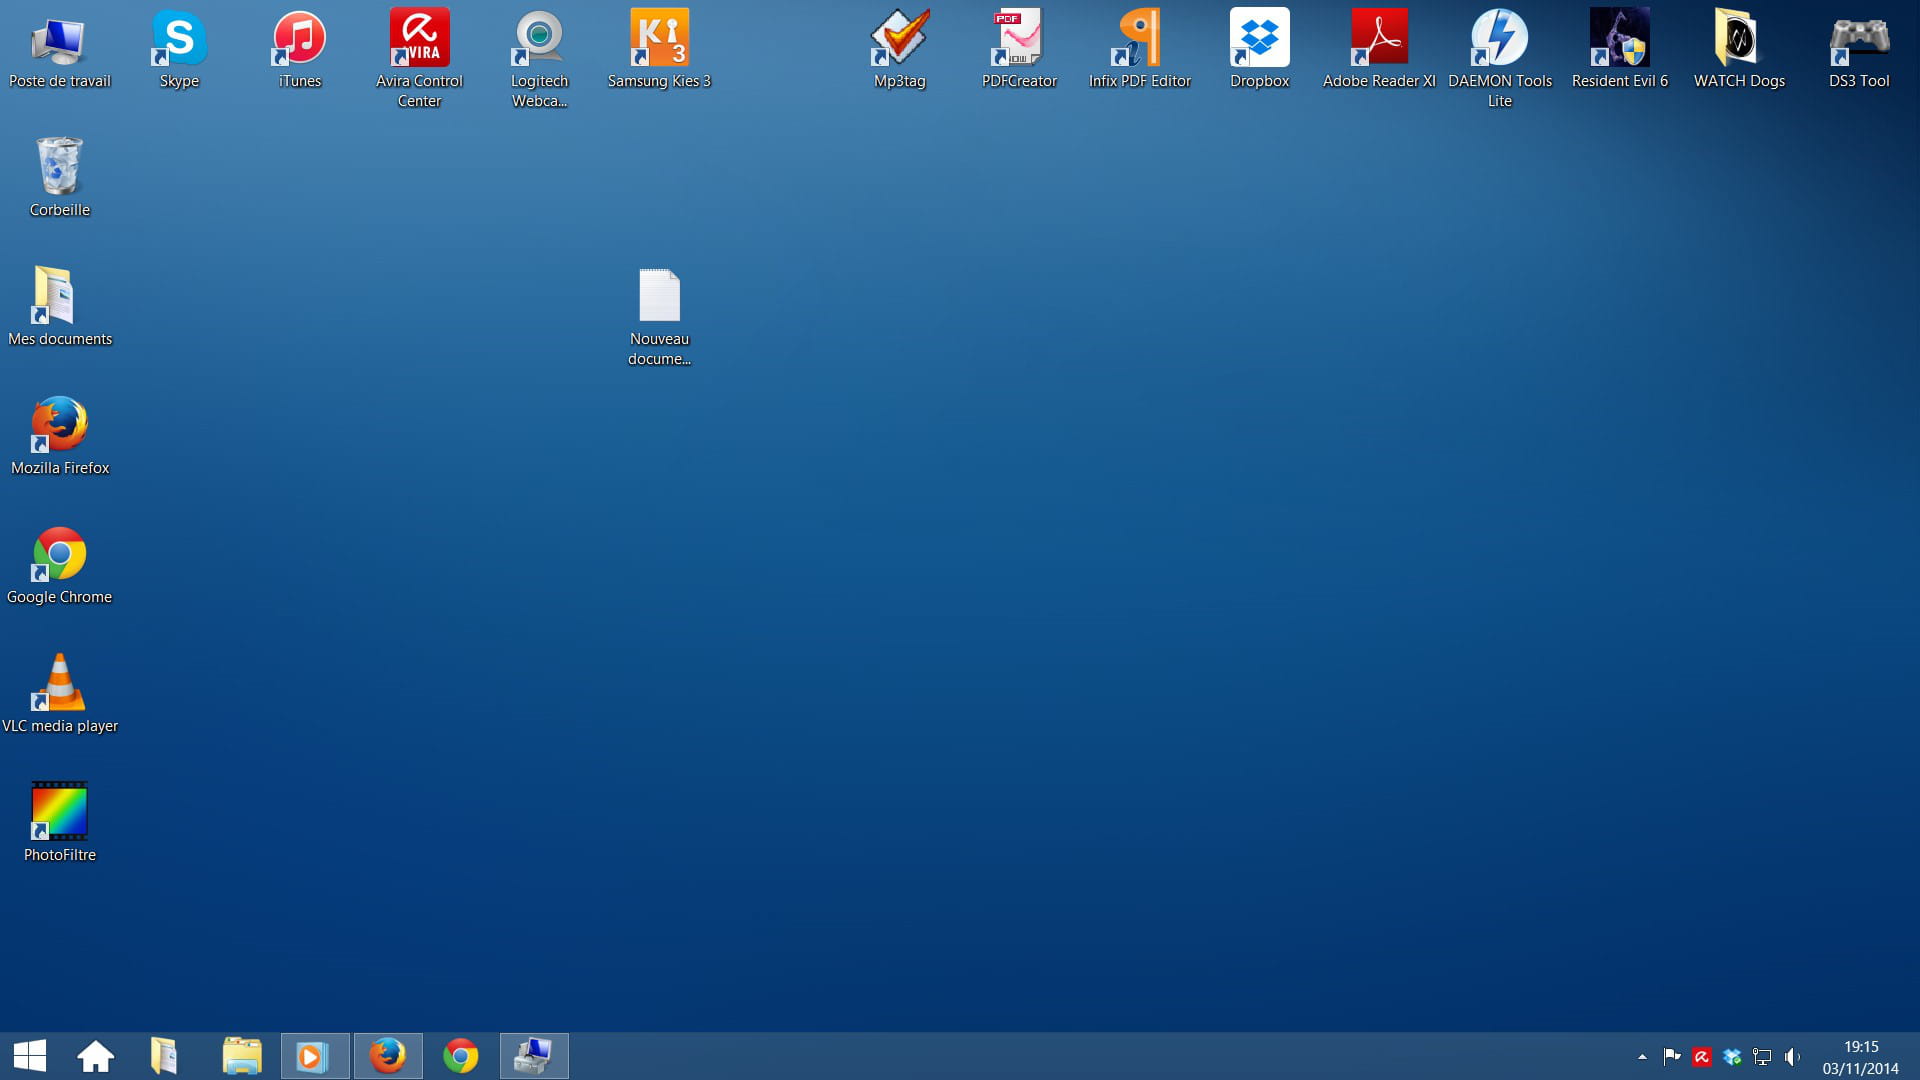This screenshot has width=1920, height=1080.
Task: Select the Mes documents desktop folder
Action: (59, 307)
